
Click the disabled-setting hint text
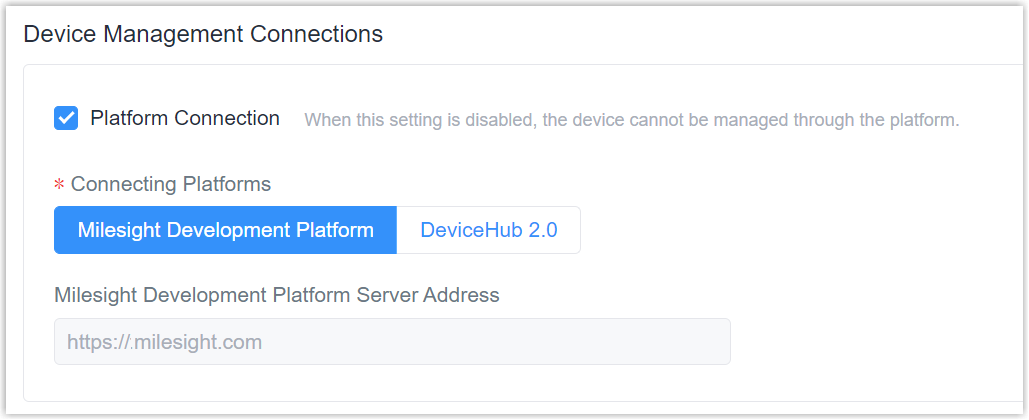point(632,121)
